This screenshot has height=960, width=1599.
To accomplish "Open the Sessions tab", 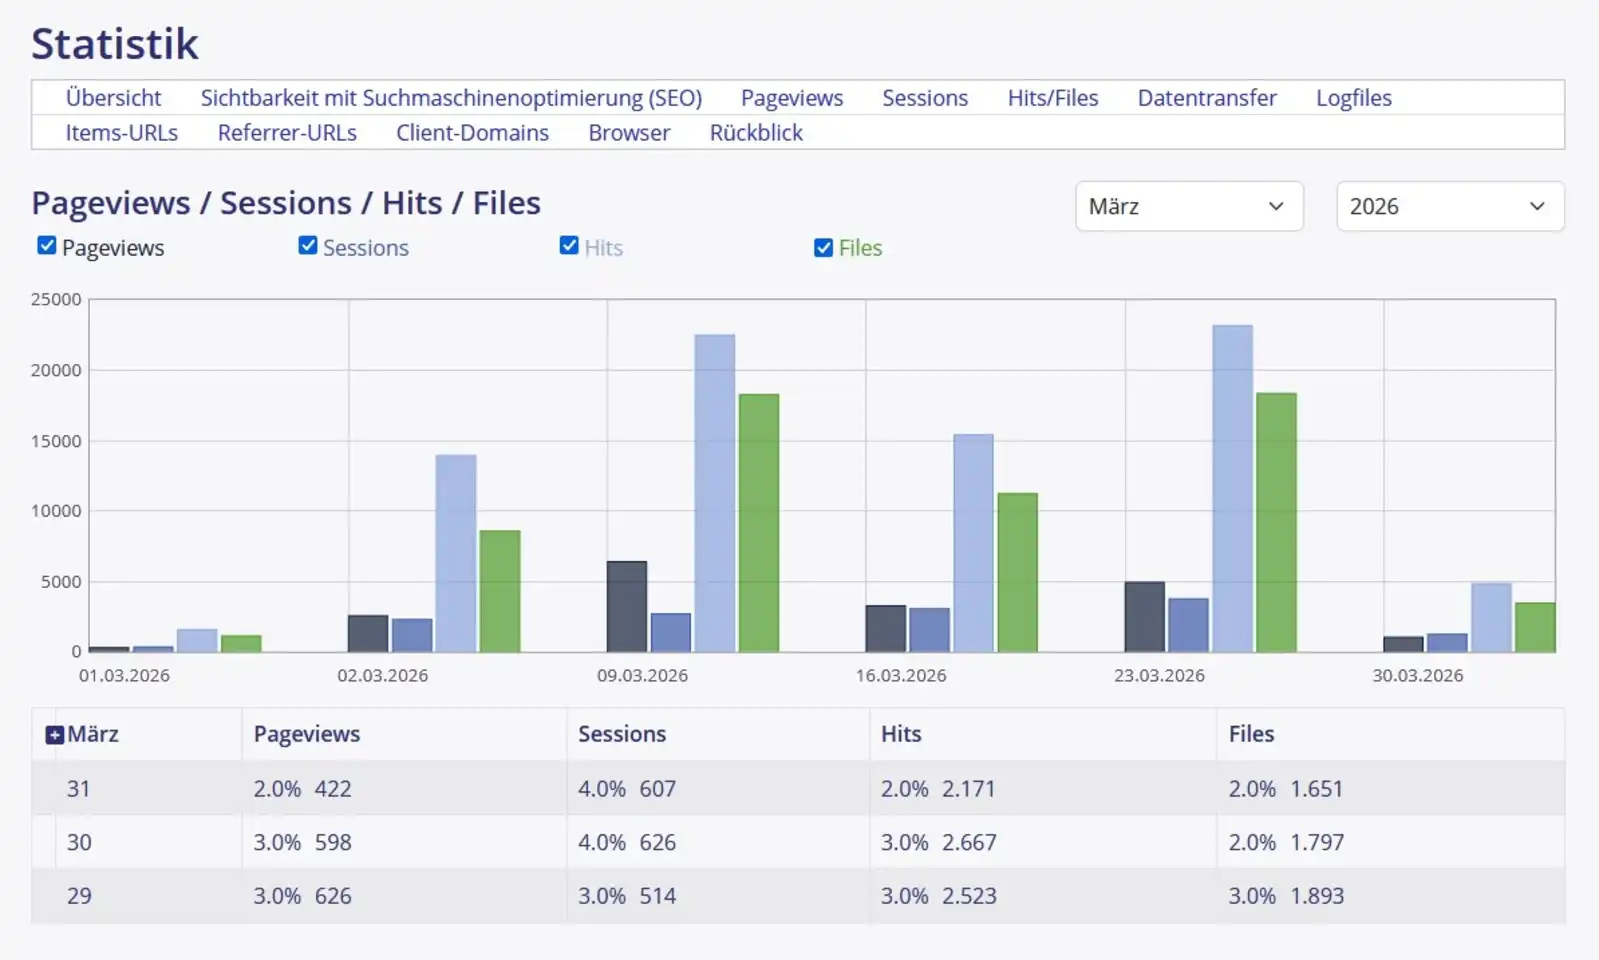I will click(x=924, y=98).
